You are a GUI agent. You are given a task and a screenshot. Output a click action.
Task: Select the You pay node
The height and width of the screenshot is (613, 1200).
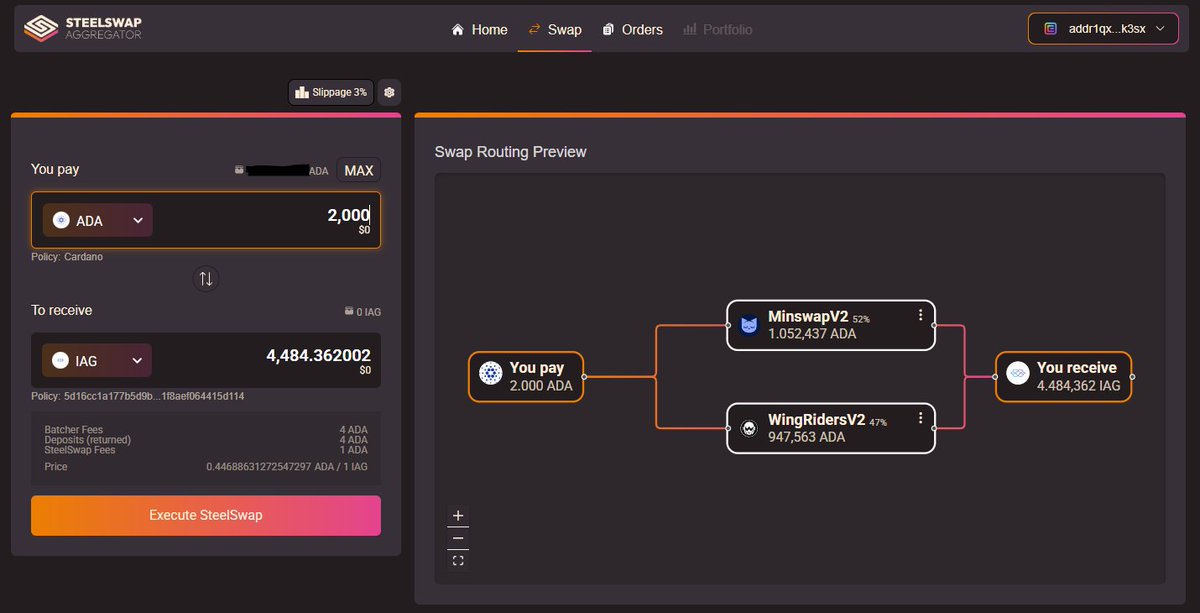(526, 376)
